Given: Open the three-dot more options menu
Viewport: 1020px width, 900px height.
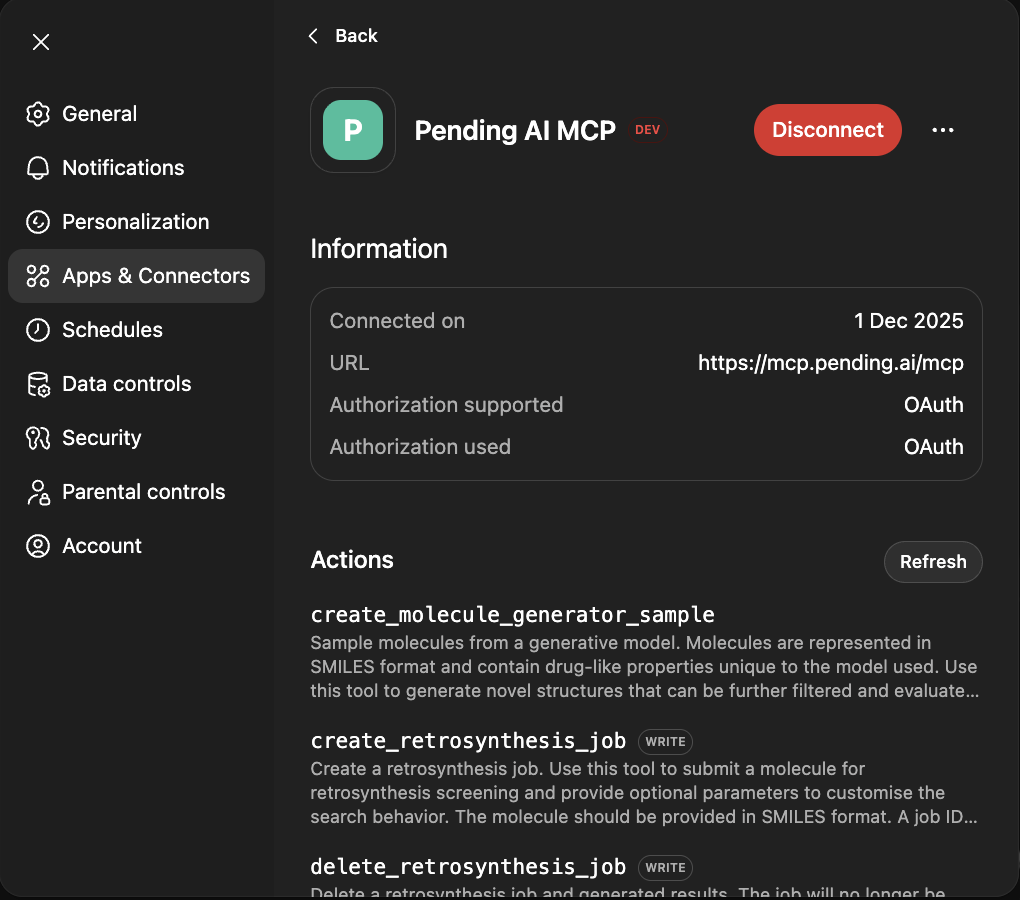Looking at the screenshot, I should coord(942,130).
